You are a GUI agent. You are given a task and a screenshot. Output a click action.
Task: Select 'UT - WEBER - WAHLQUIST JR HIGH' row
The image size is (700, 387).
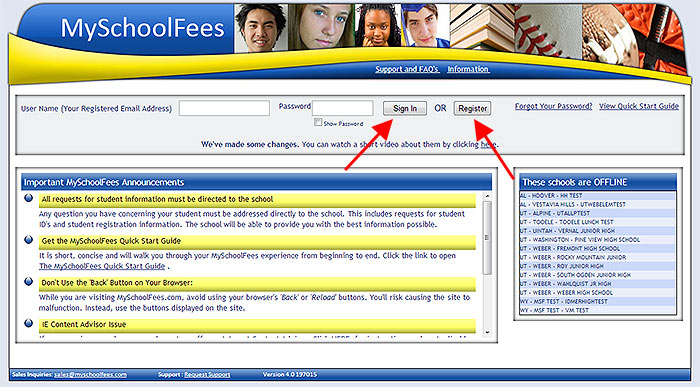597,284
